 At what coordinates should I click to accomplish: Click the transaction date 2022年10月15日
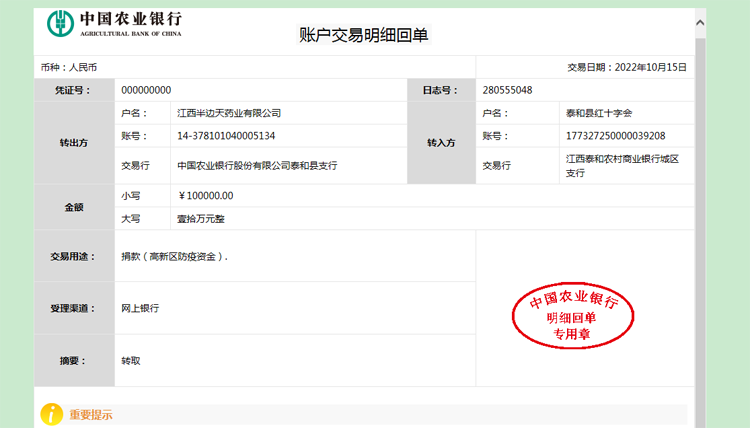point(651,67)
